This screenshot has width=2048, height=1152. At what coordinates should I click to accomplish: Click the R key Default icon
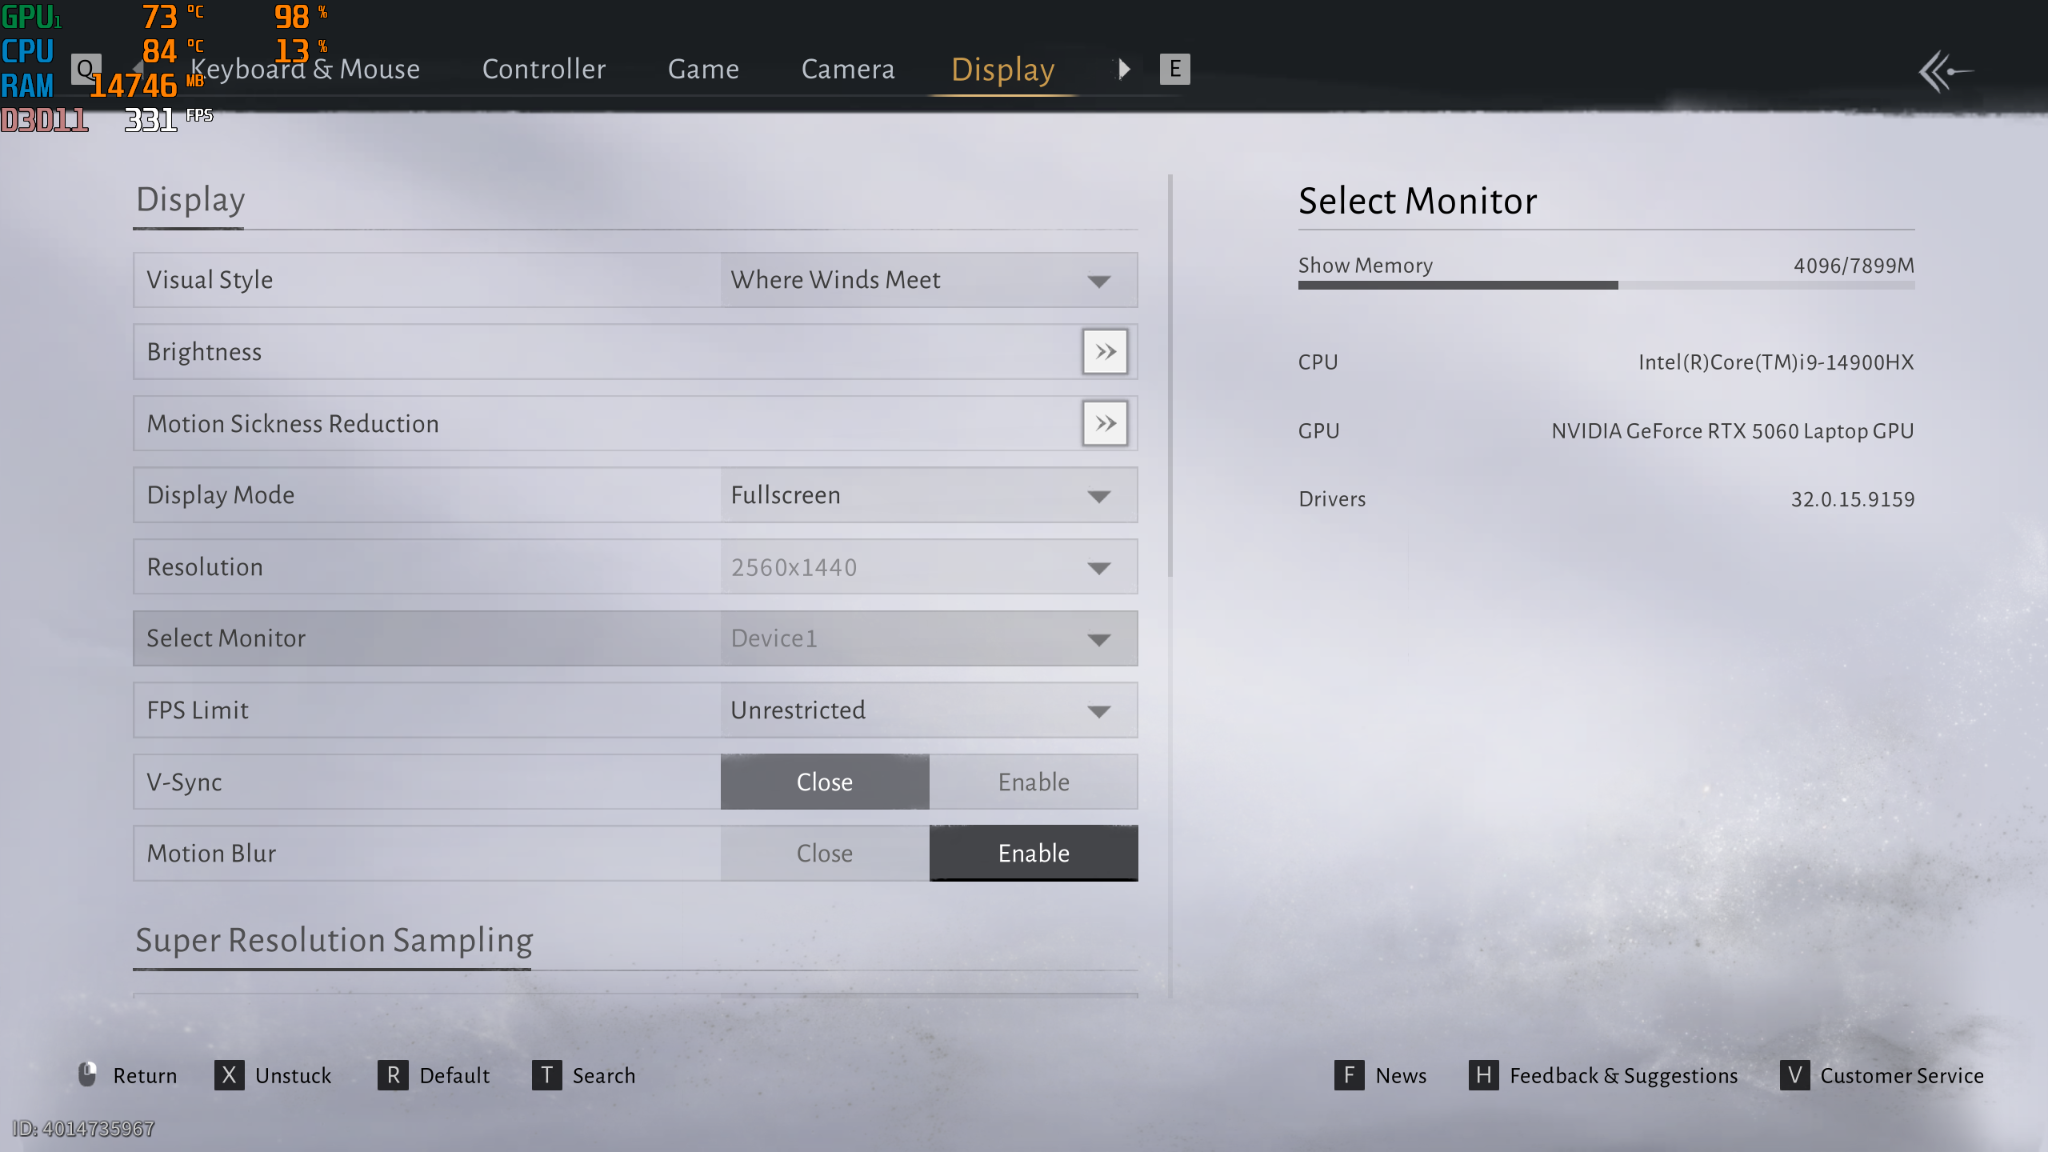point(393,1075)
